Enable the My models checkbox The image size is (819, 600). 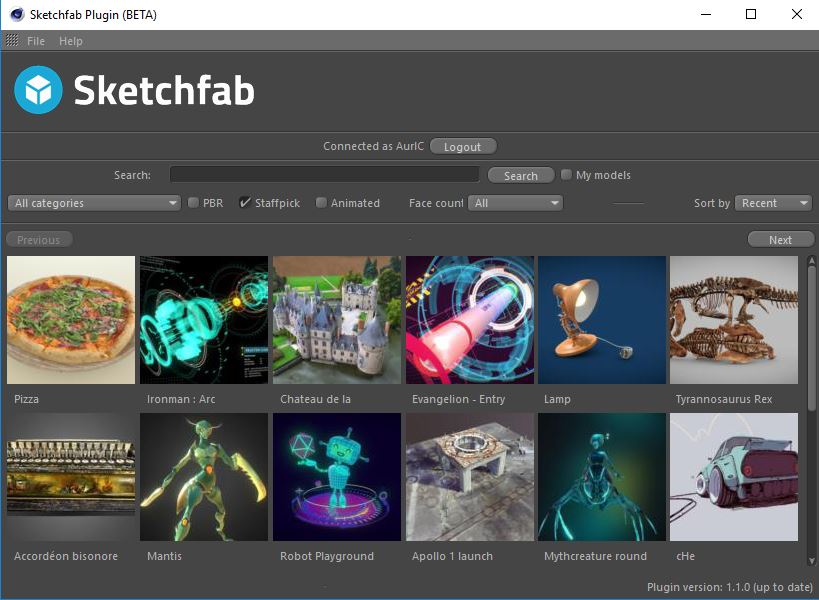click(x=566, y=175)
